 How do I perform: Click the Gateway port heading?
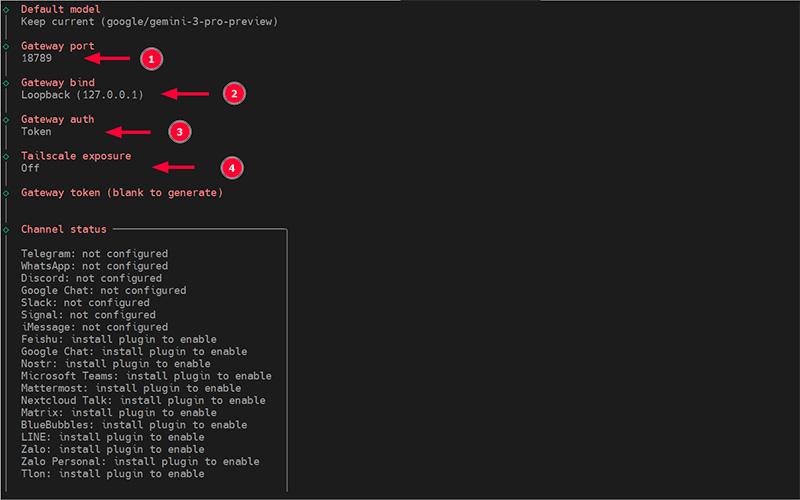point(63,46)
